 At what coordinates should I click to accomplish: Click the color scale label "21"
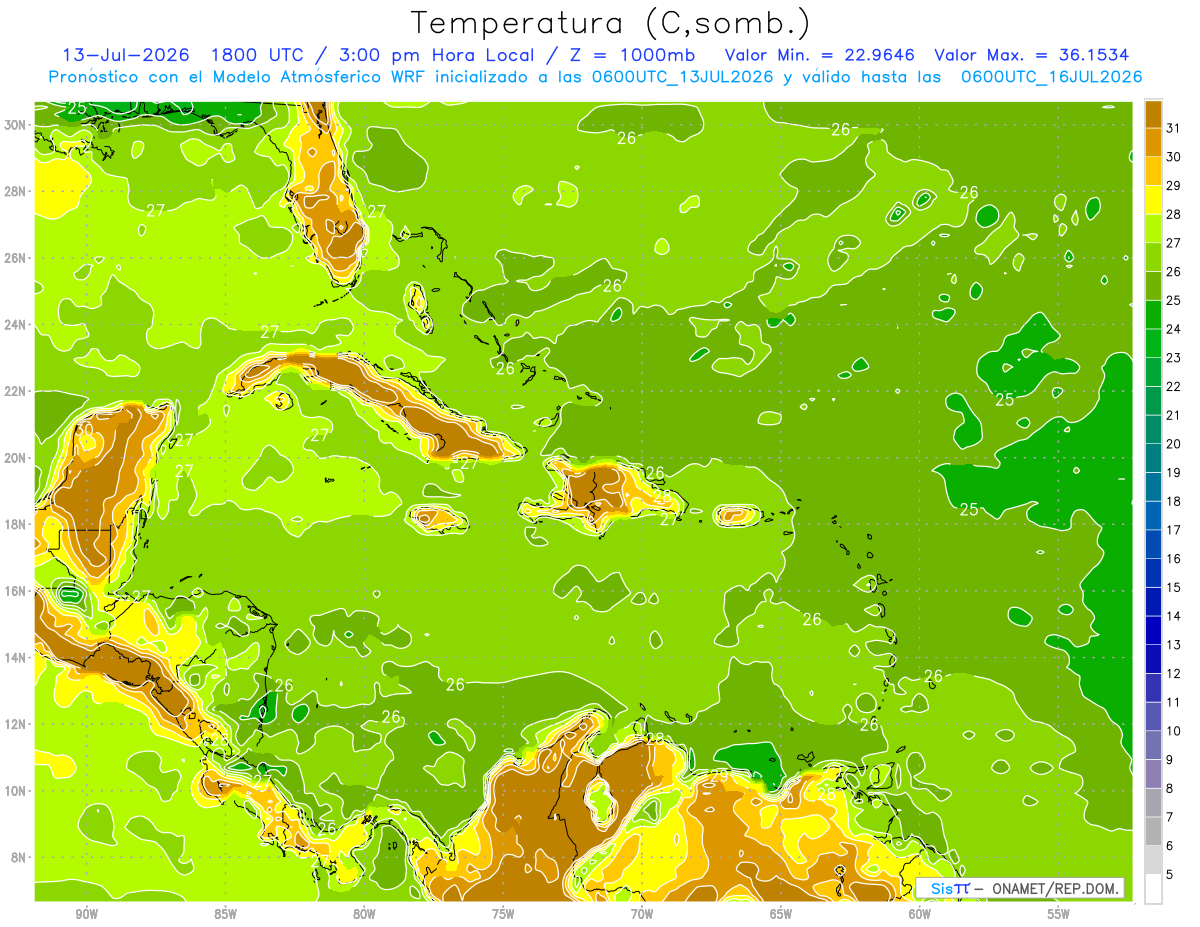(x=1174, y=415)
